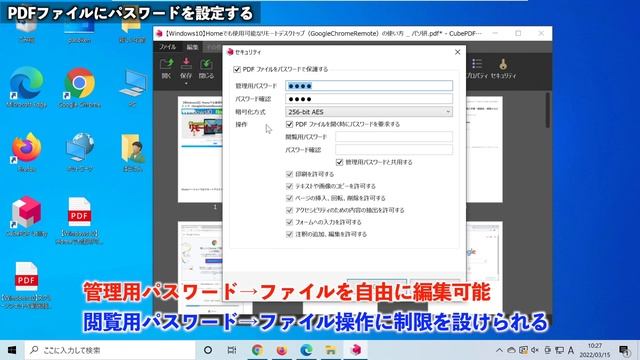Click the network tray icon
640x360 pixels.
560,350
